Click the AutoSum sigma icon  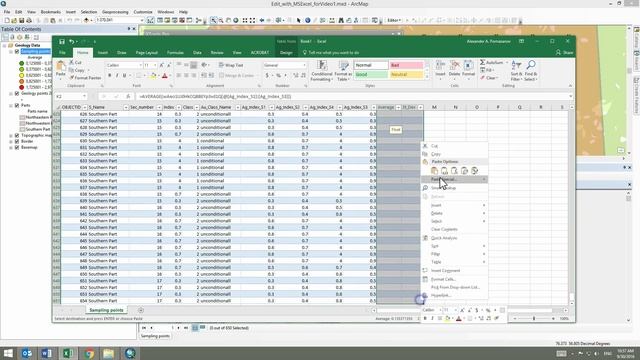(482, 62)
